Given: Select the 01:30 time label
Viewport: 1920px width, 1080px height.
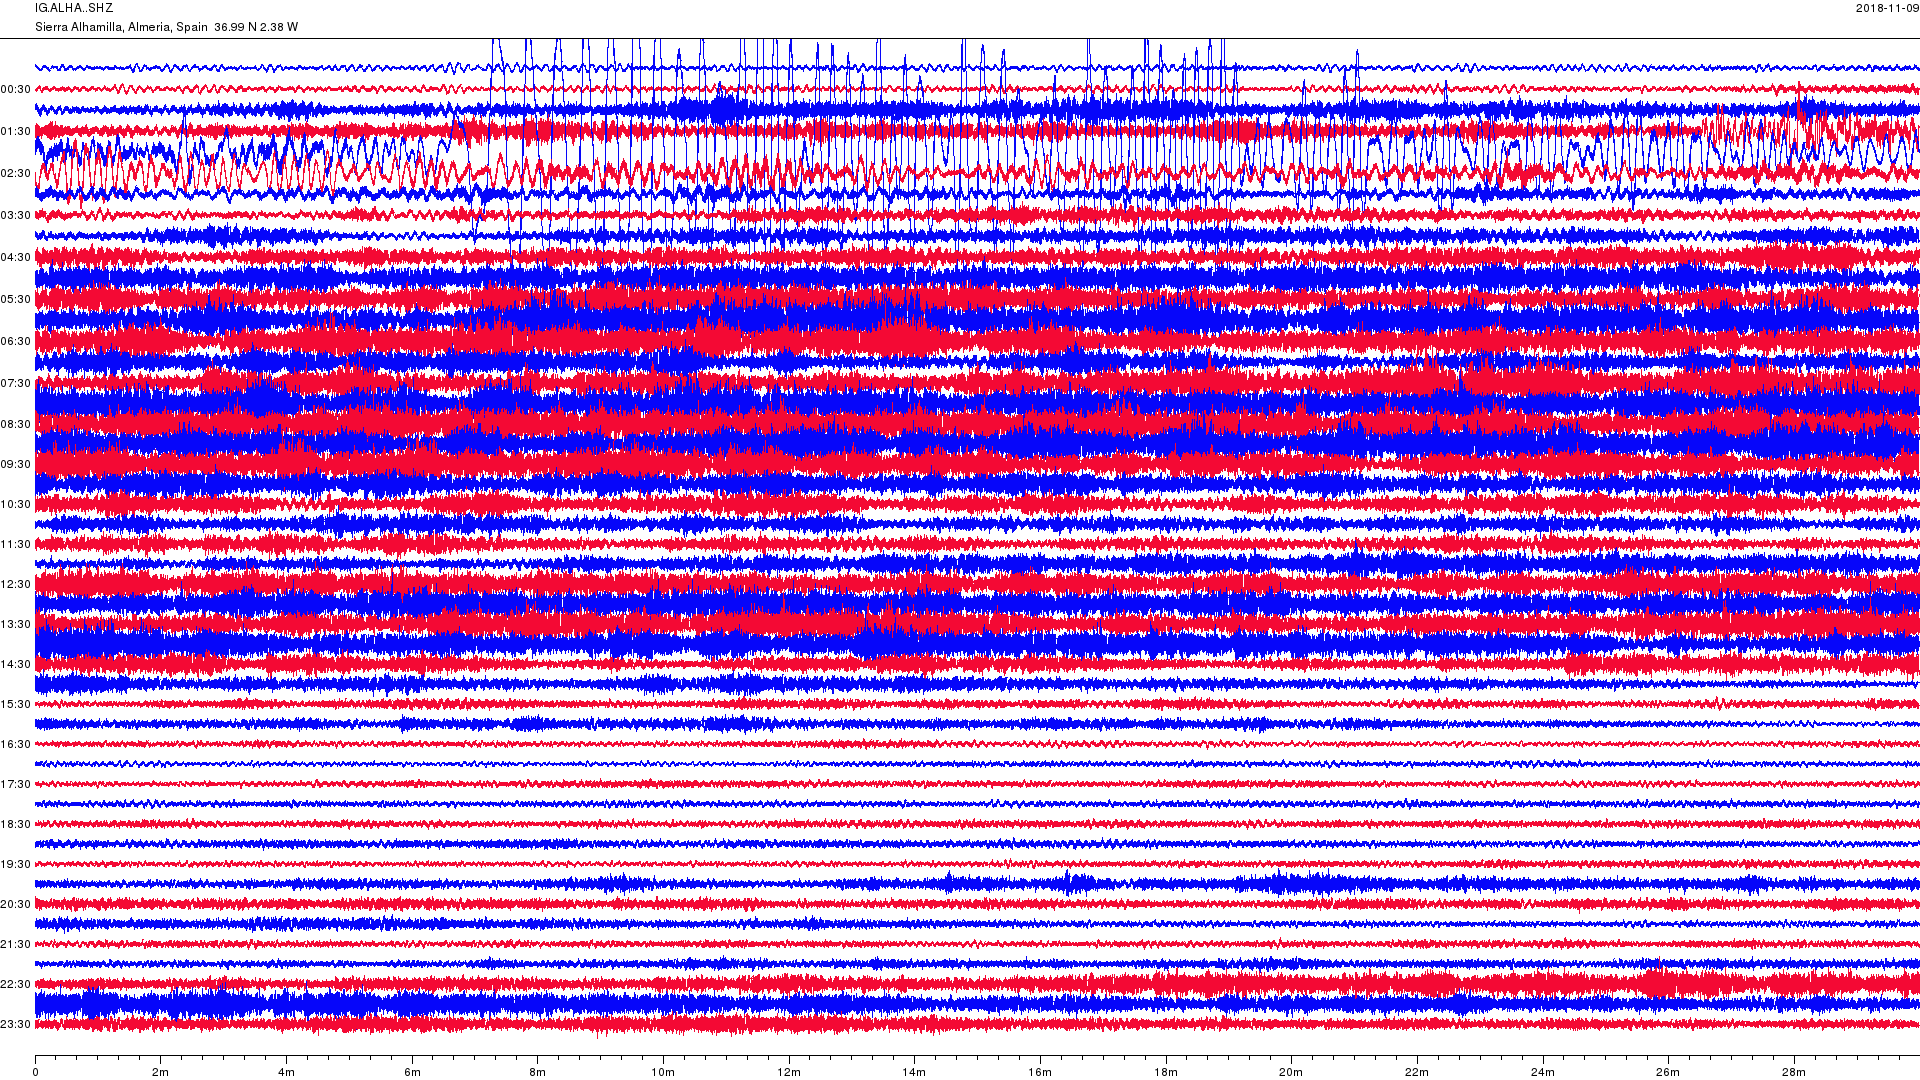Looking at the screenshot, I should click(x=16, y=132).
